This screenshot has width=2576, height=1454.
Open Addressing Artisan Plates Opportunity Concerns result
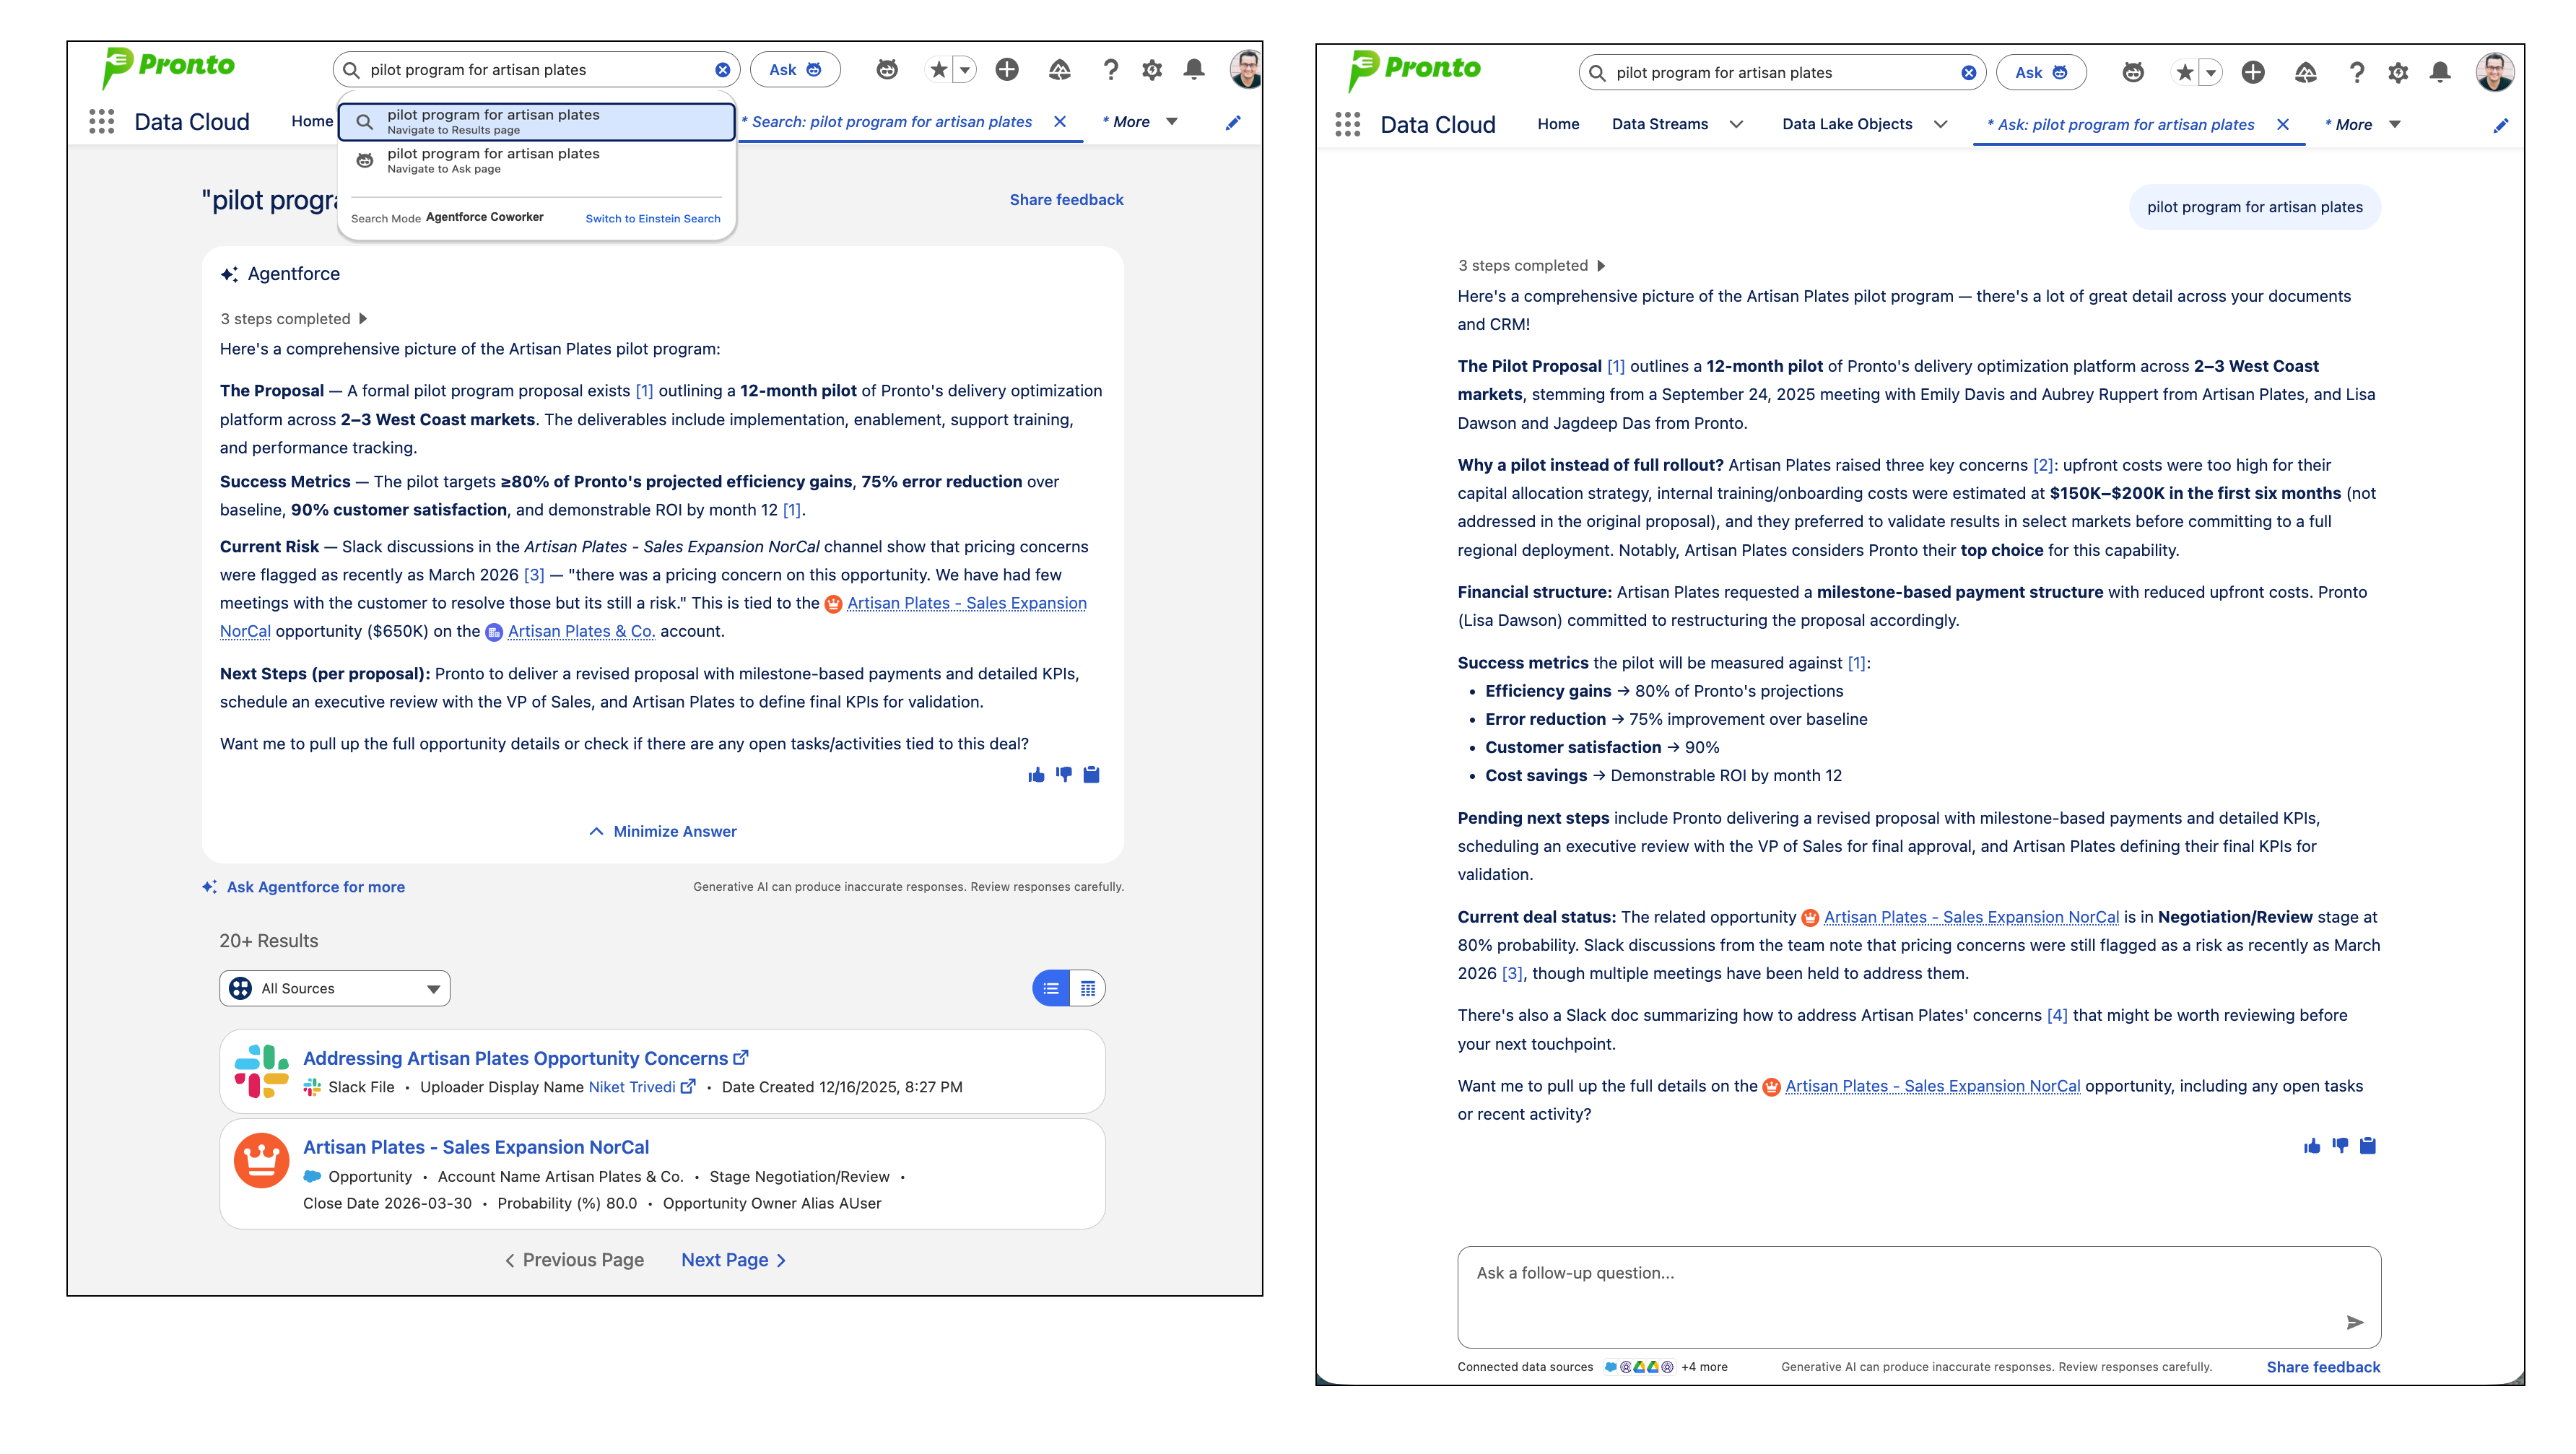(515, 1059)
